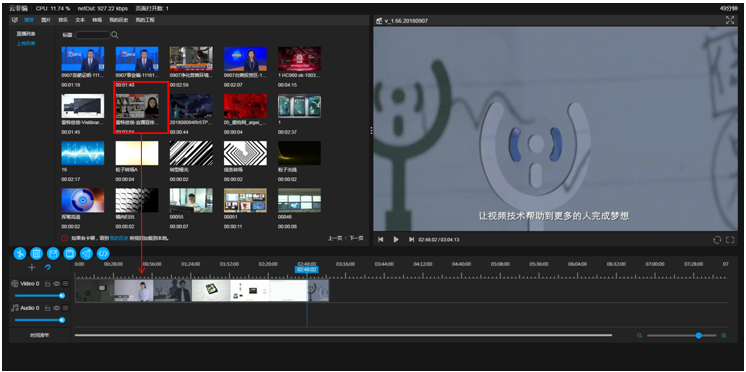Switch to the 转场 tab

(97, 20)
